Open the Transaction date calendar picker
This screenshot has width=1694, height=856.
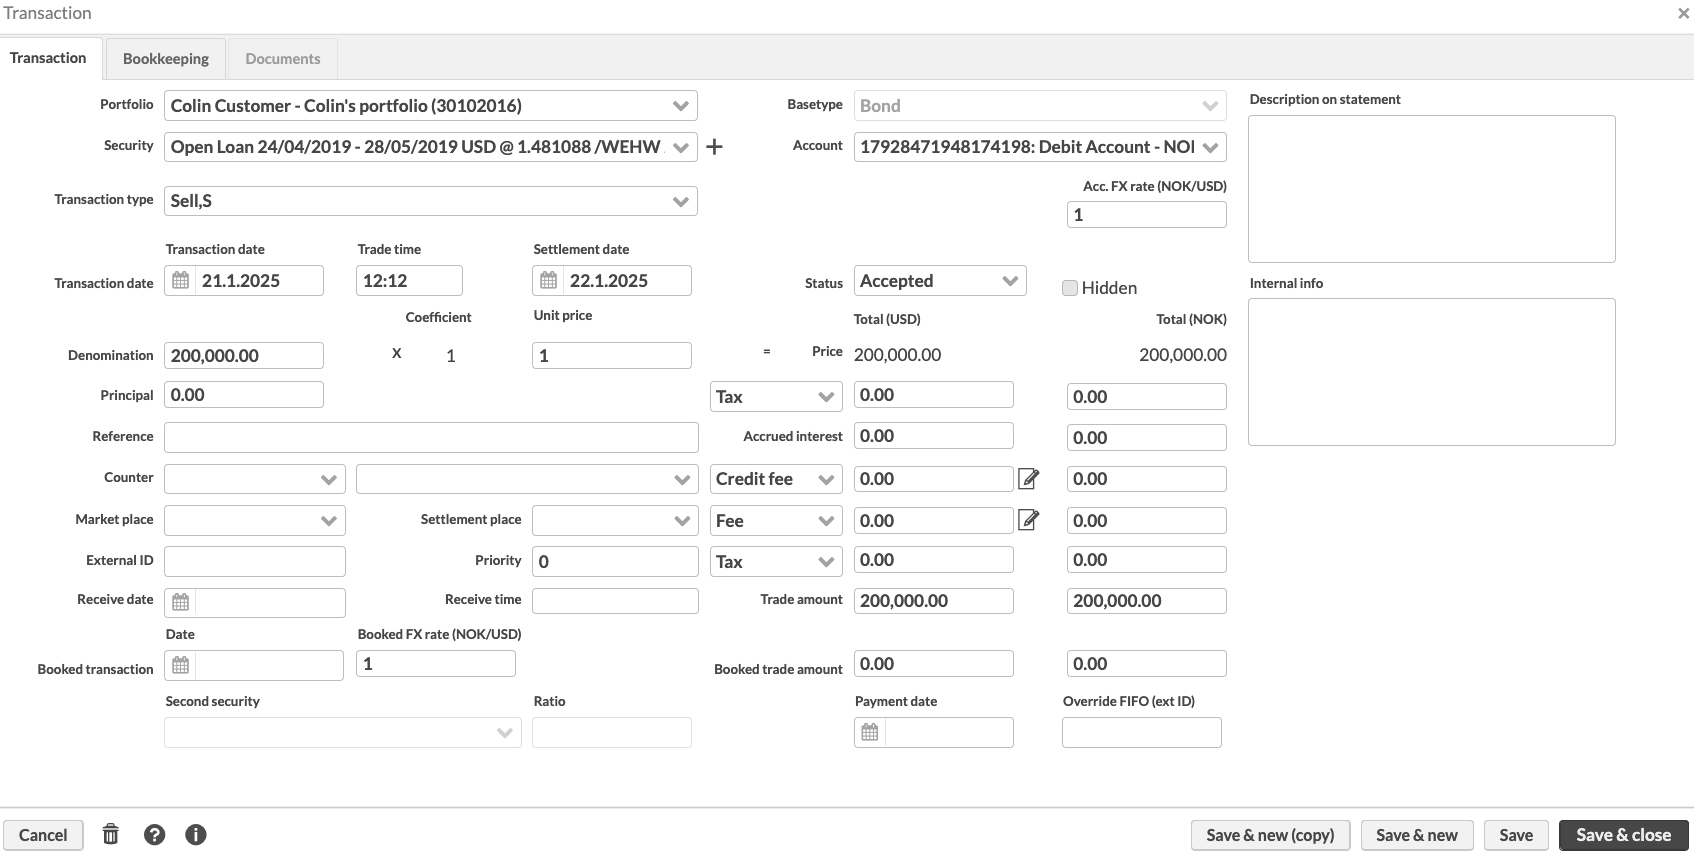181,281
